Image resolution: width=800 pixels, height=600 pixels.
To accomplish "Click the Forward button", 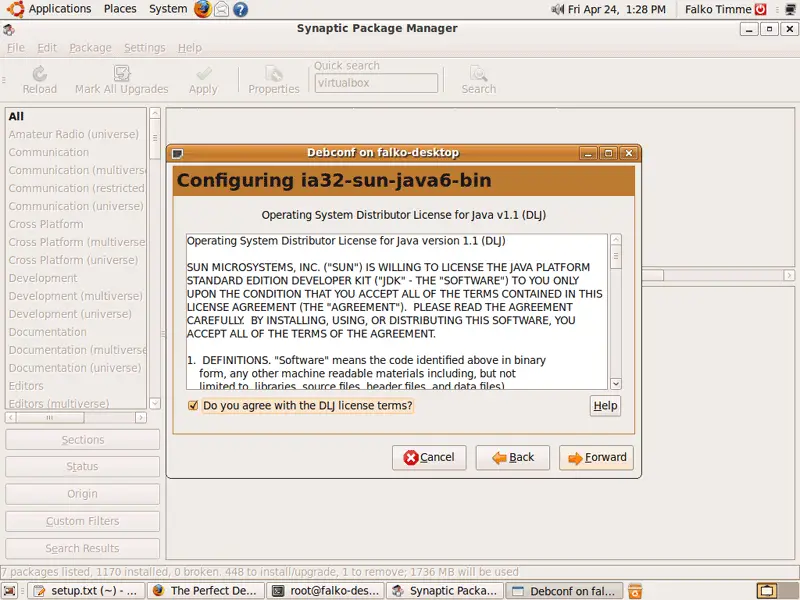I will point(596,458).
